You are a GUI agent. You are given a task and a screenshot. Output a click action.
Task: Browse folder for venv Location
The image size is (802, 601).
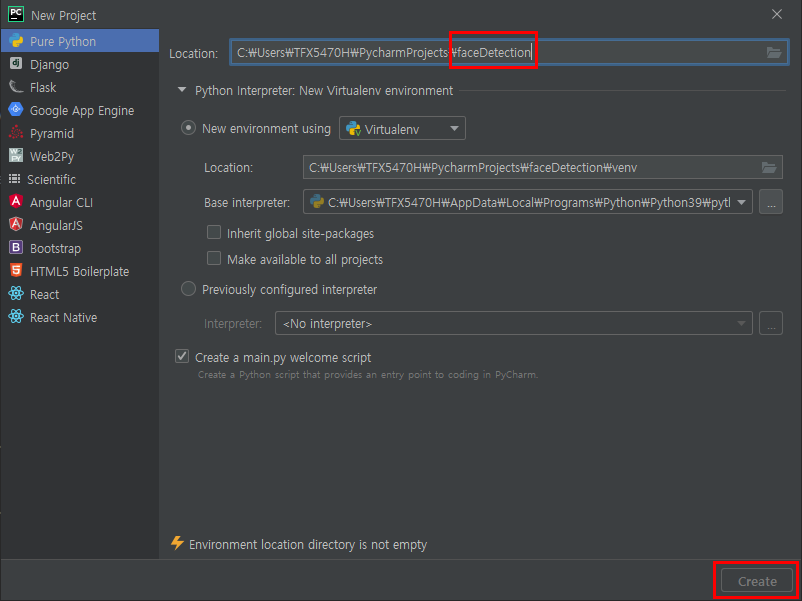769,167
